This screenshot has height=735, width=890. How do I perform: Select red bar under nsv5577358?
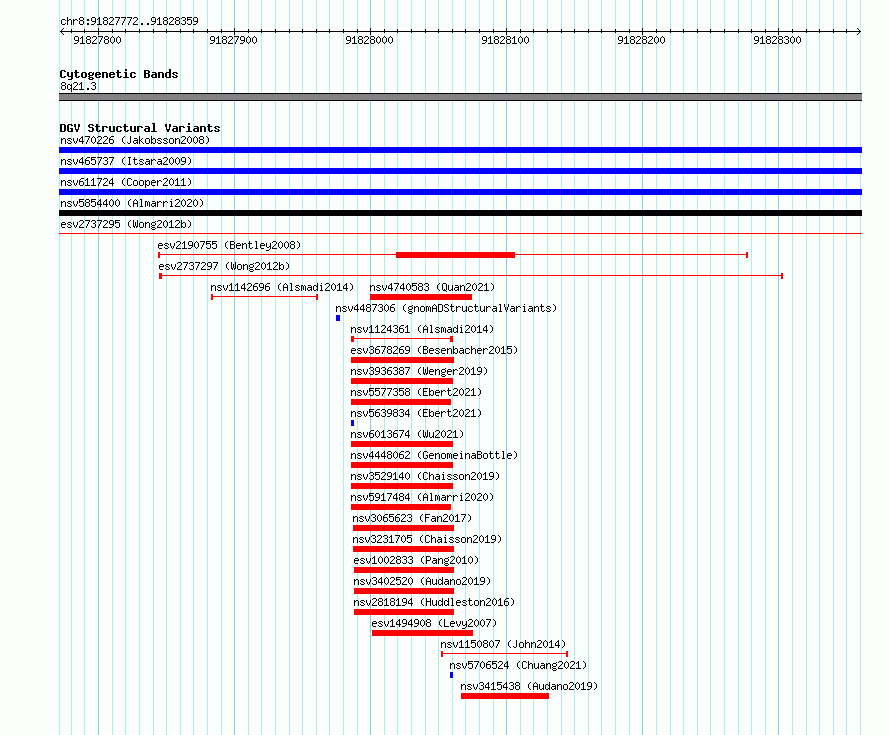tap(401, 402)
